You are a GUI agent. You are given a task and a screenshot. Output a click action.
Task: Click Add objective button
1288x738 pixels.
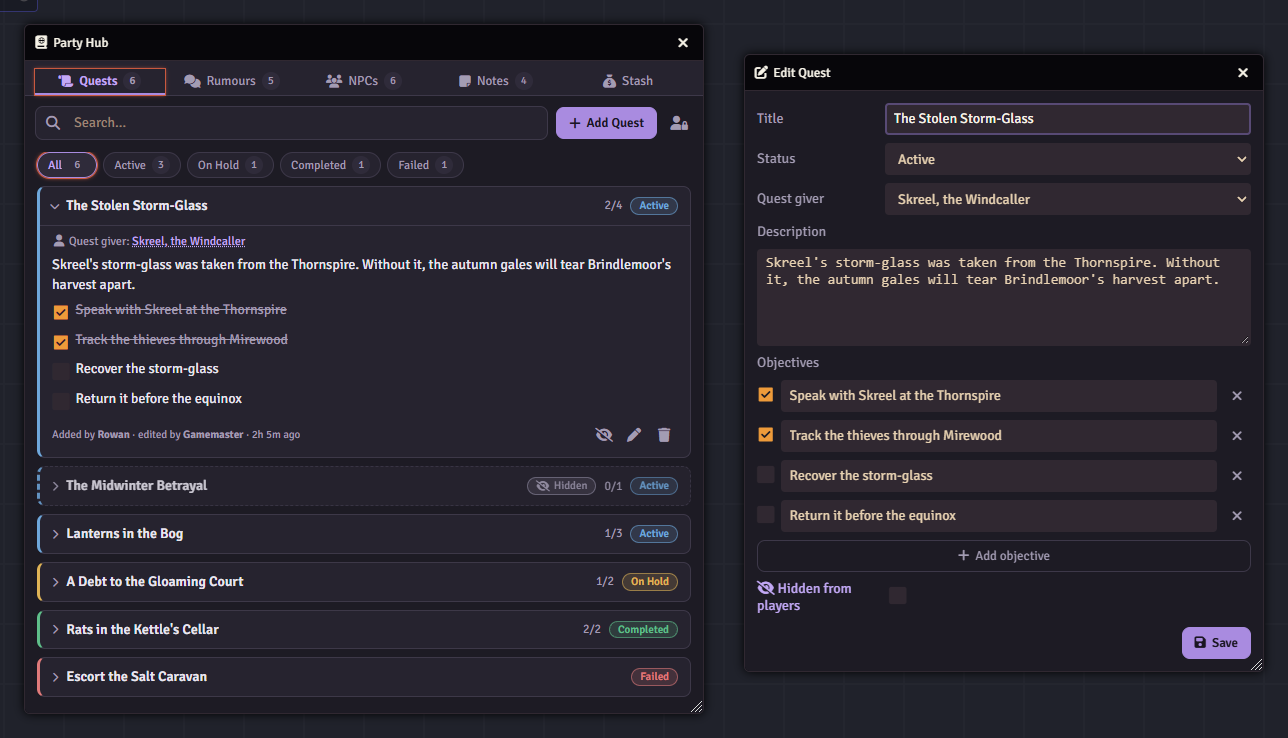[x=1004, y=556]
